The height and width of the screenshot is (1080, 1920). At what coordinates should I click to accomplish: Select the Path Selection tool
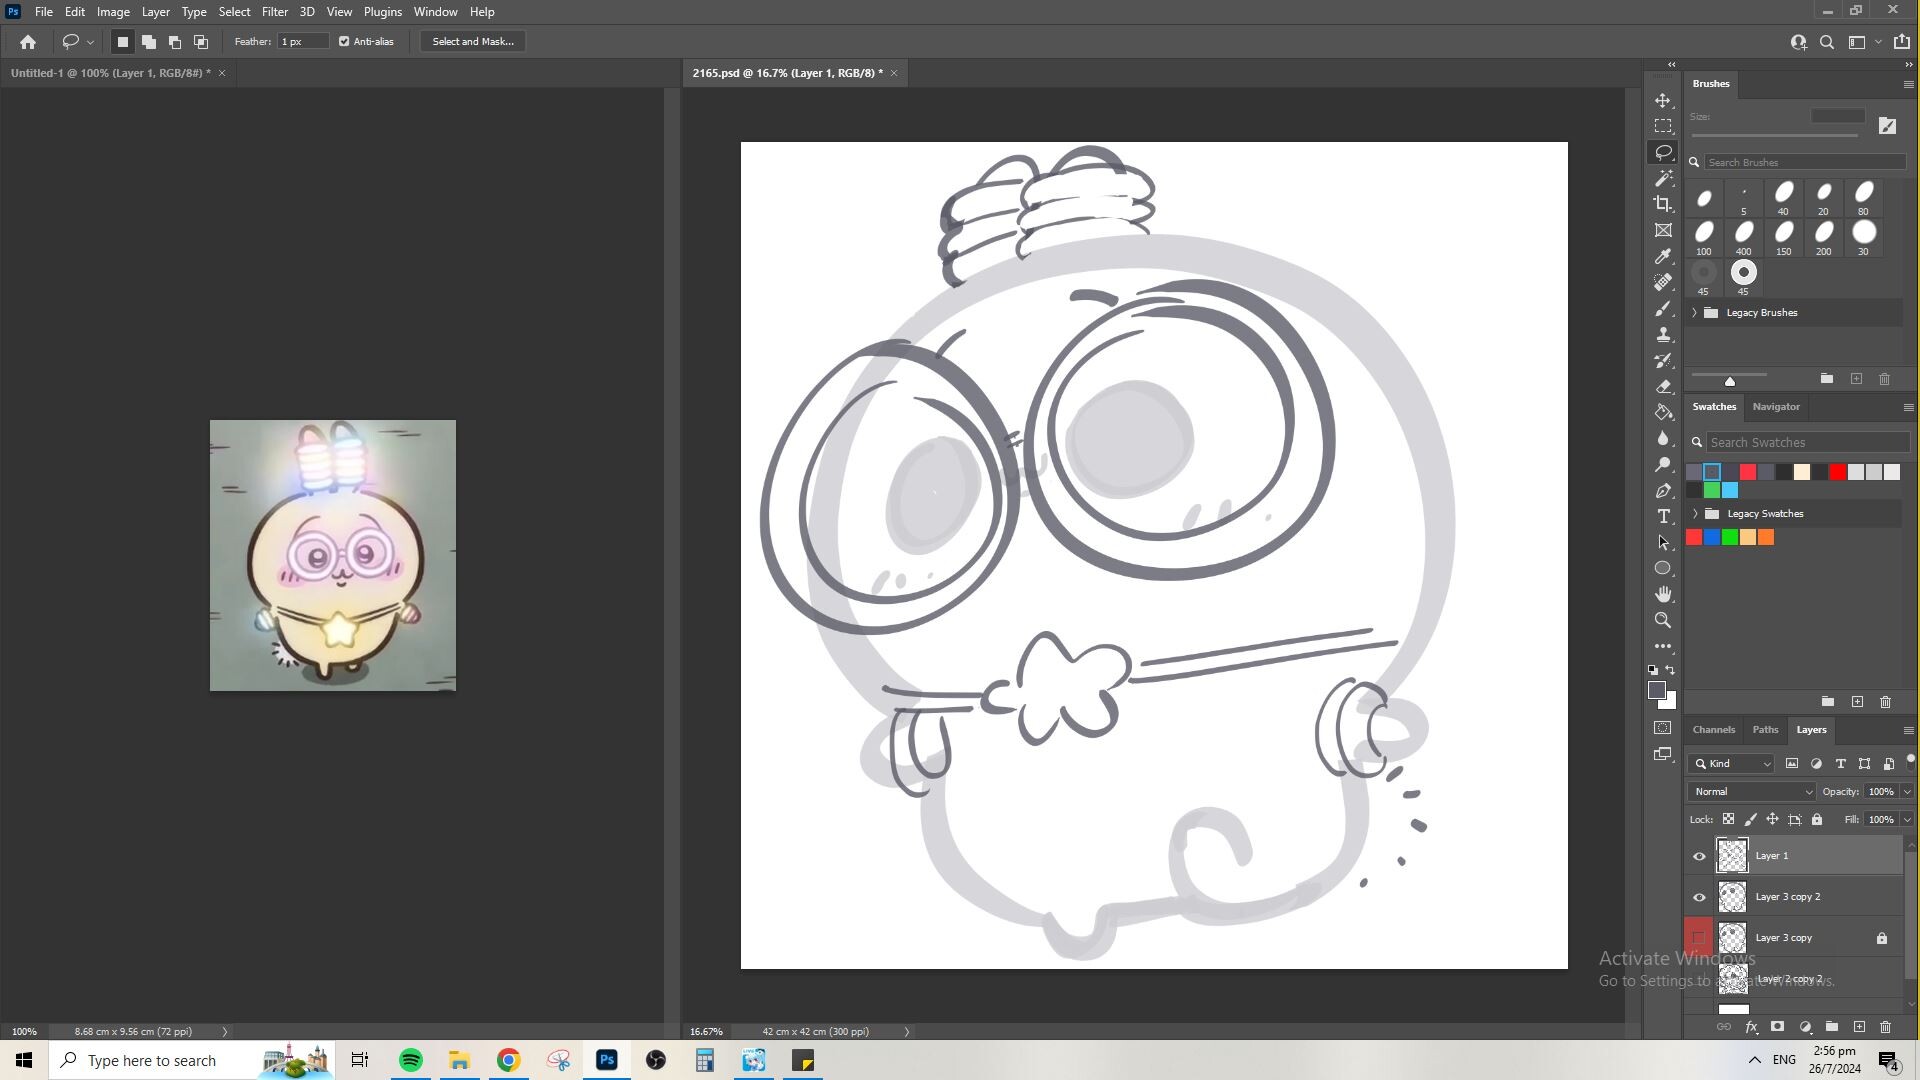1663,543
